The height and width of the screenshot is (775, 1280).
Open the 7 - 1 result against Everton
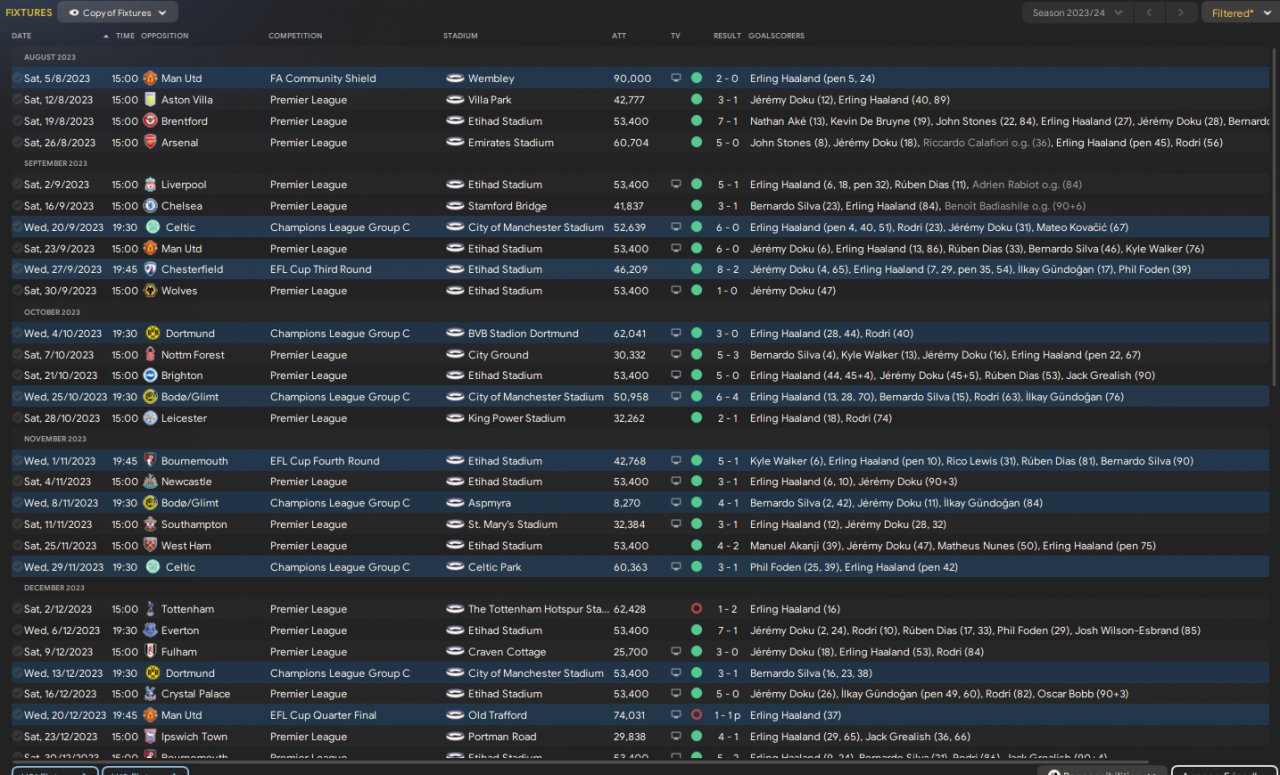point(727,631)
